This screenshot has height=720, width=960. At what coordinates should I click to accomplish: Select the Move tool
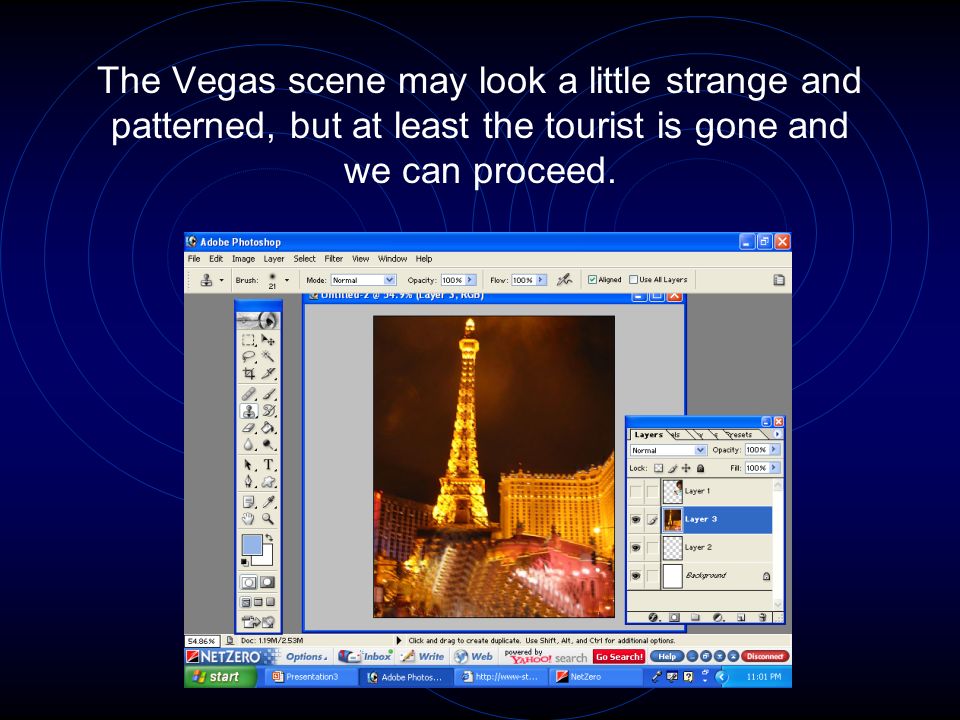268,340
